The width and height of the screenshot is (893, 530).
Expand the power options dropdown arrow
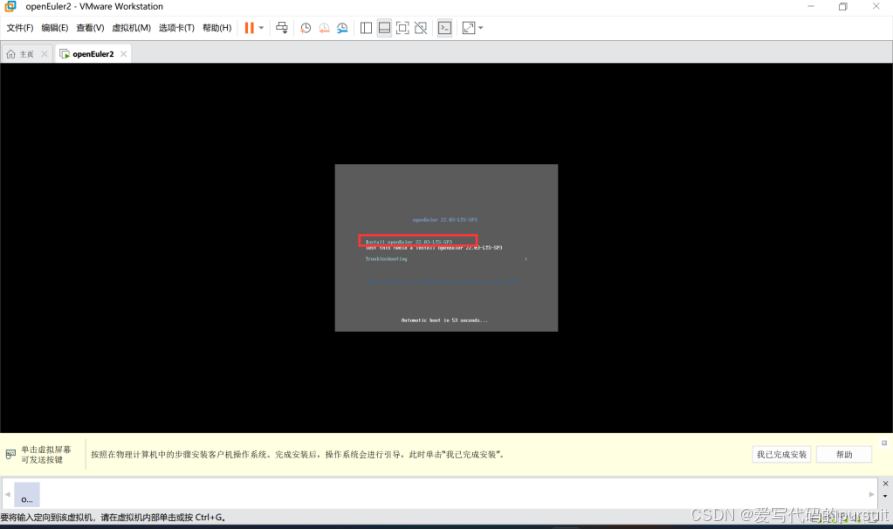[261, 28]
